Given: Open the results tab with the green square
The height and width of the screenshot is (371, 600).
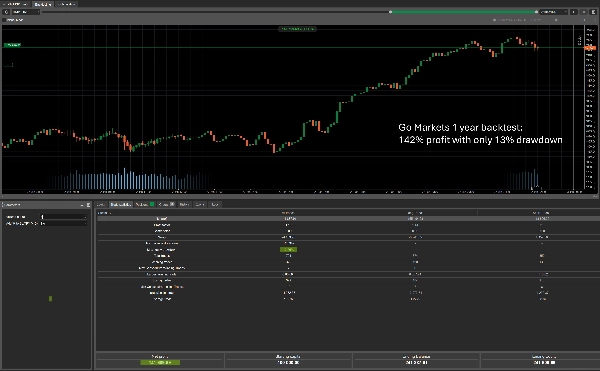Looking at the screenshot, I should (145, 205).
